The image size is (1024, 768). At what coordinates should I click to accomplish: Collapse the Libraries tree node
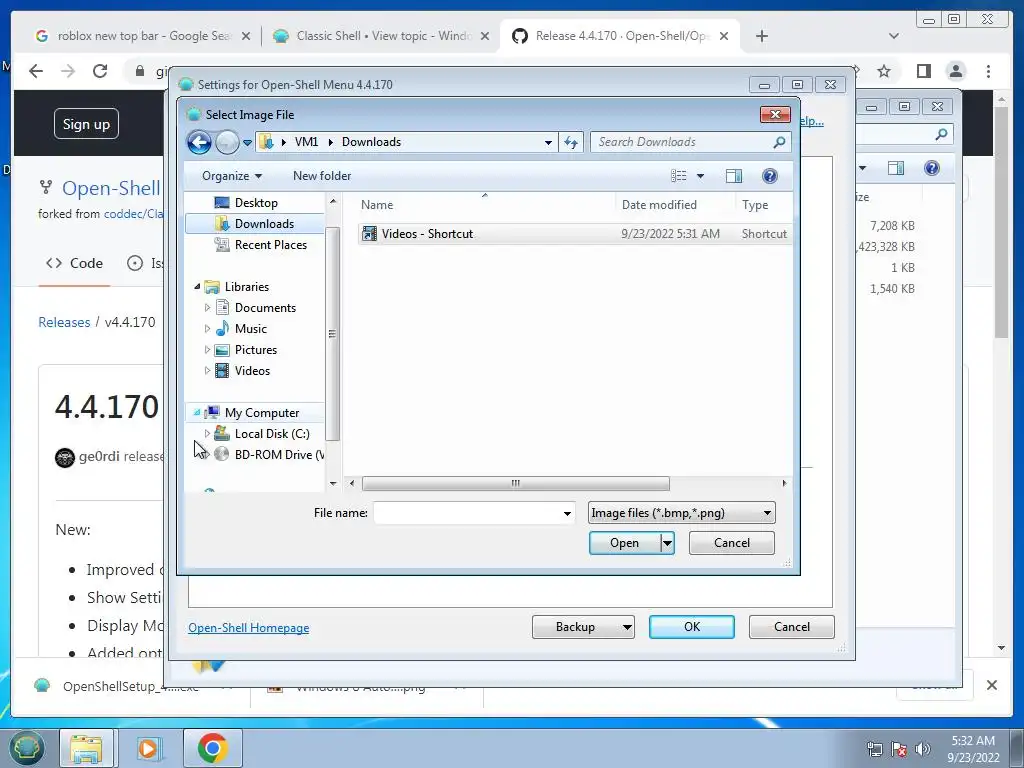[197, 287]
